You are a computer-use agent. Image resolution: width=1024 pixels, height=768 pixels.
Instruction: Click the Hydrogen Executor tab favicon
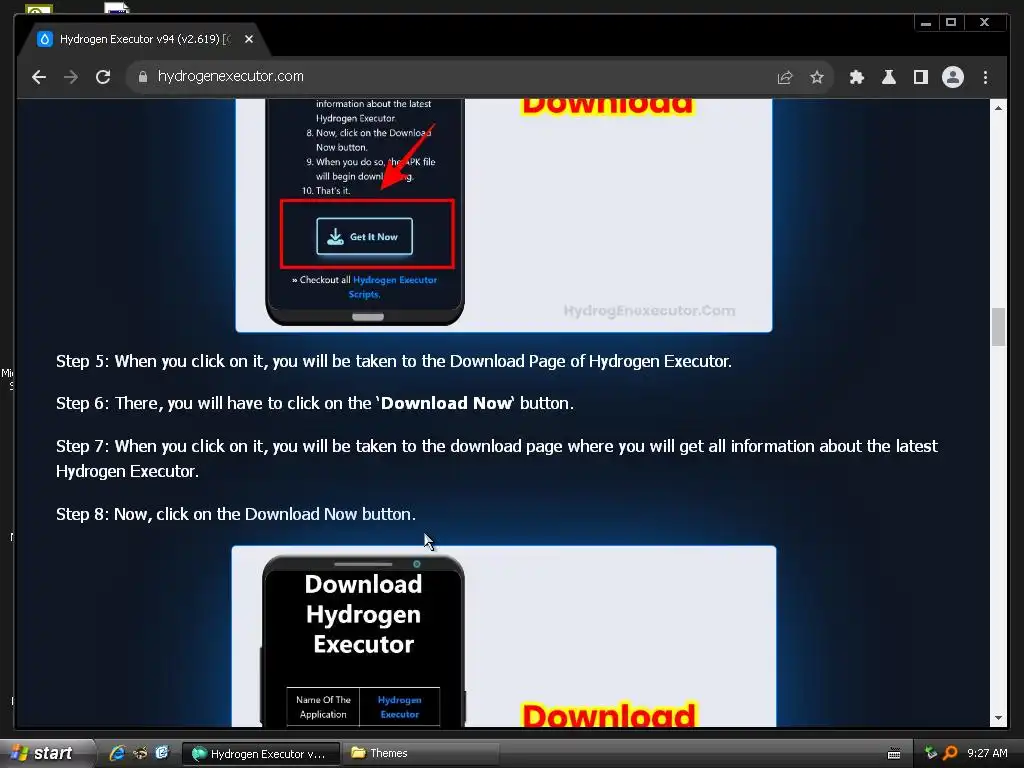(x=44, y=39)
